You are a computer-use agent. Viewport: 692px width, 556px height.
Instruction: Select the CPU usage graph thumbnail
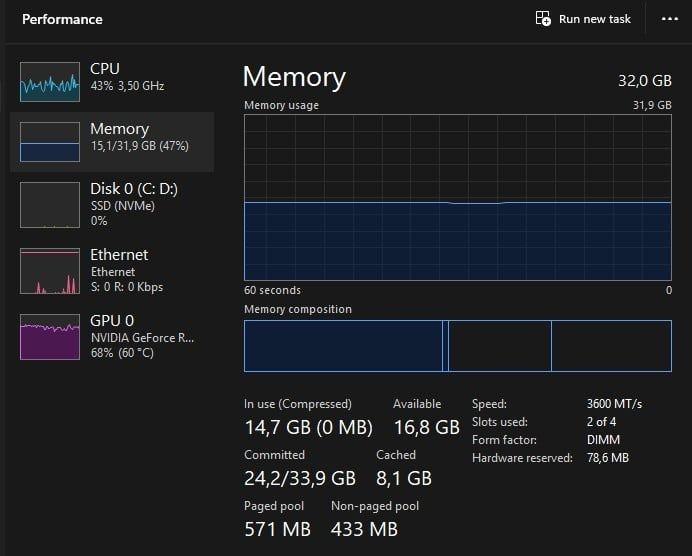pyautogui.click(x=50, y=82)
